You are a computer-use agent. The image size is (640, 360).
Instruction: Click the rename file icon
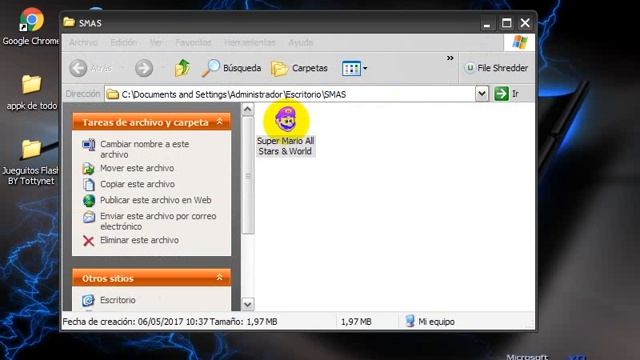(89, 144)
